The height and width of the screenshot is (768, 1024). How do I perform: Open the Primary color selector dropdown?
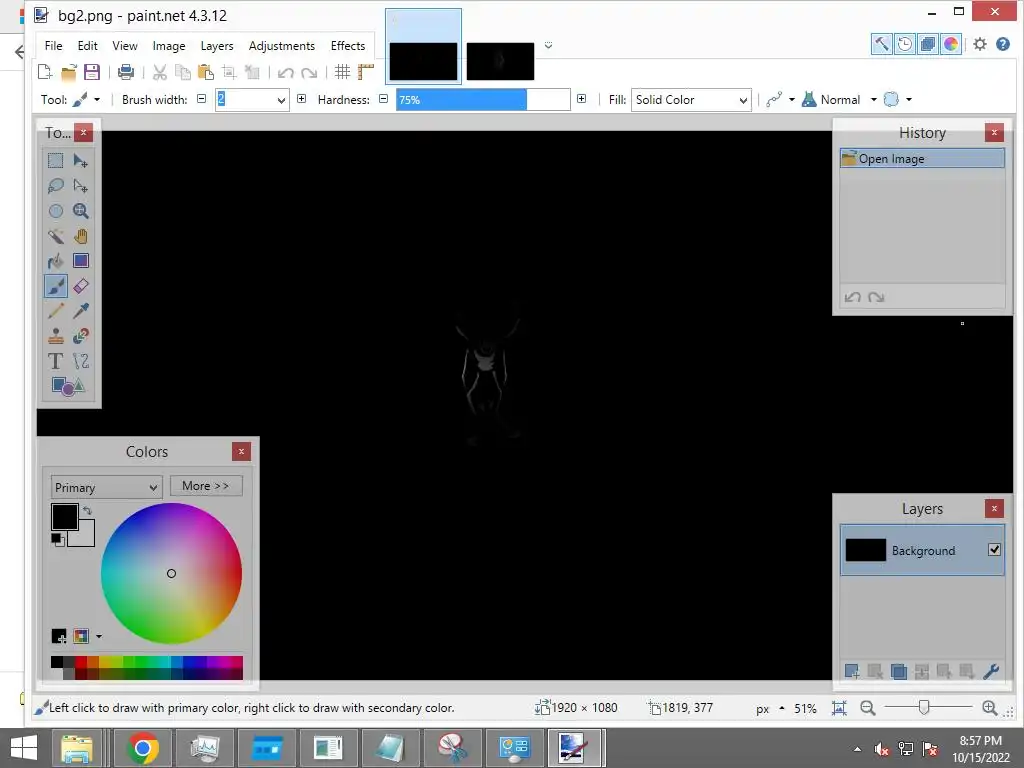[x=106, y=487]
